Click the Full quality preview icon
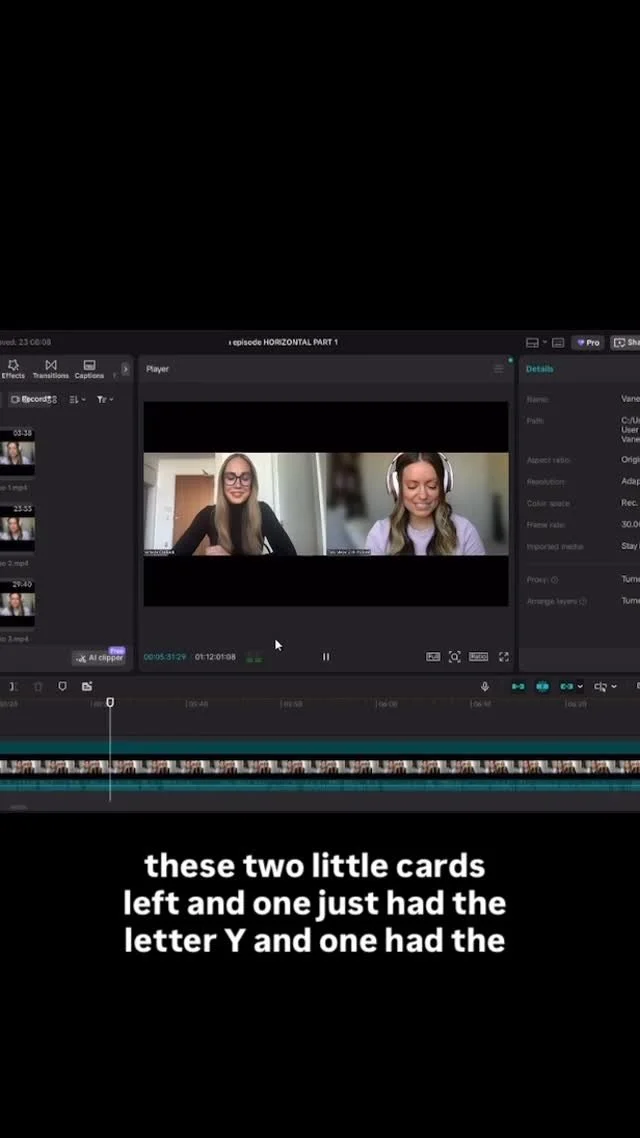The width and height of the screenshot is (640, 1138). pos(433,657)
